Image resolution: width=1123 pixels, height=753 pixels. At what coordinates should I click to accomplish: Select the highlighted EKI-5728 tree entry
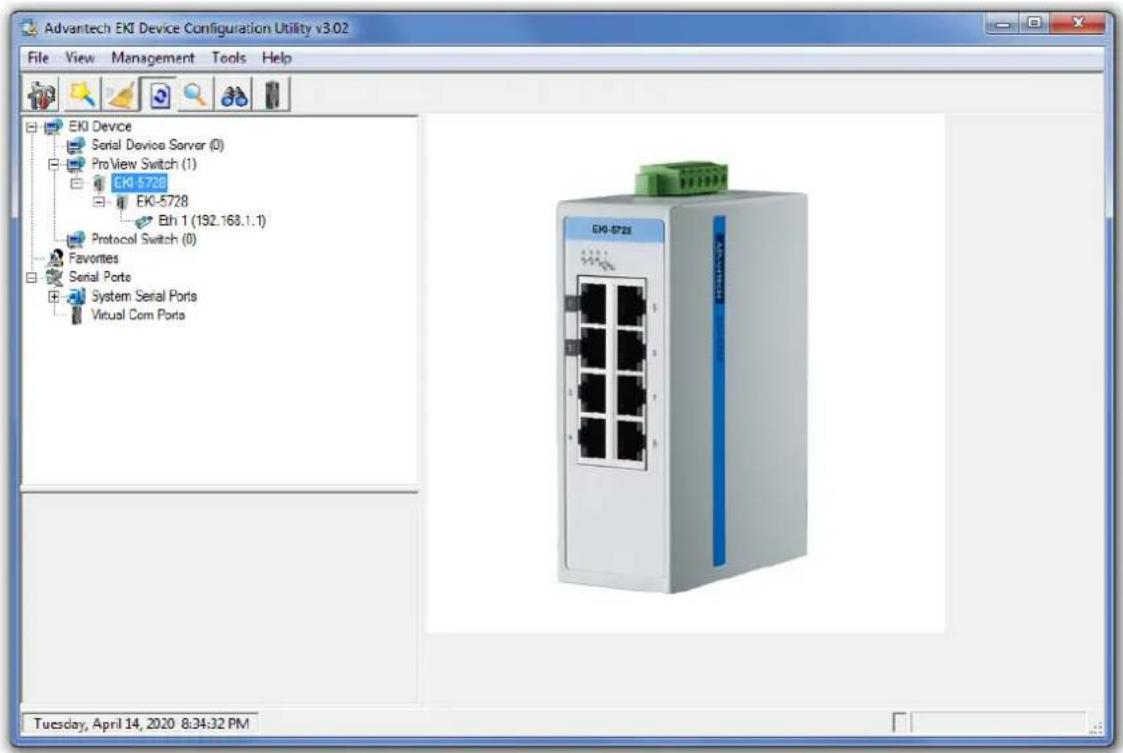(140, 183)
